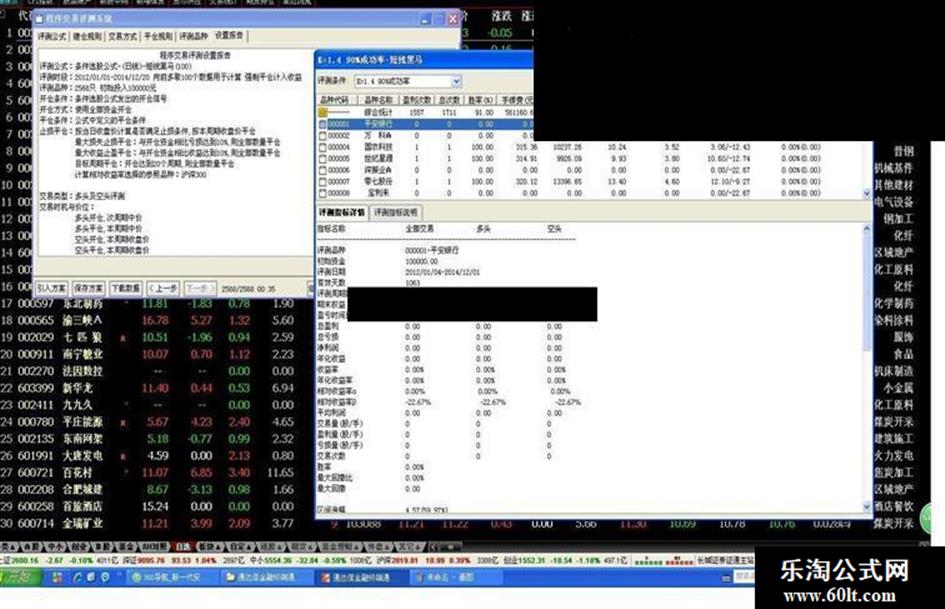Click the 引入方案 button
Screen dimensions: 945x609
click(x=51, y=288)
